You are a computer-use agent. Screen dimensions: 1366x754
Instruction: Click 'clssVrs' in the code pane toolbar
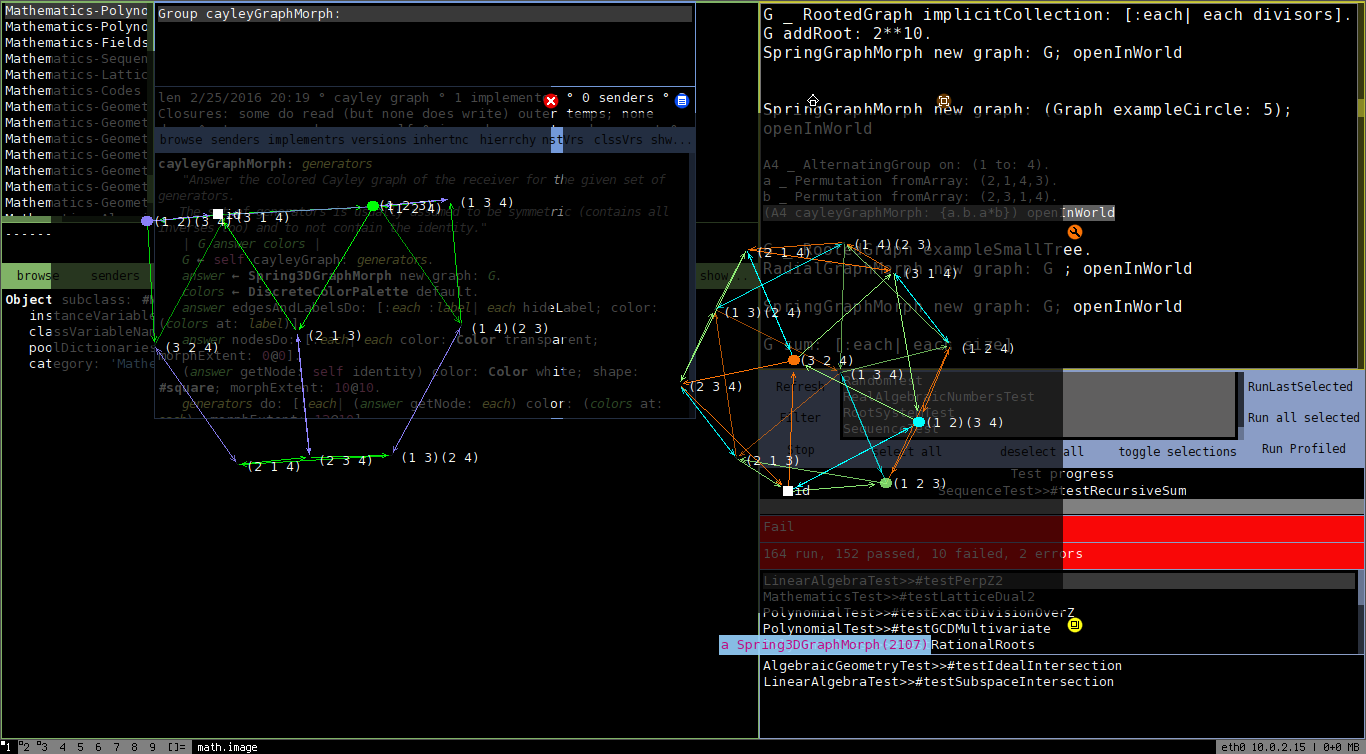point(618,140)
